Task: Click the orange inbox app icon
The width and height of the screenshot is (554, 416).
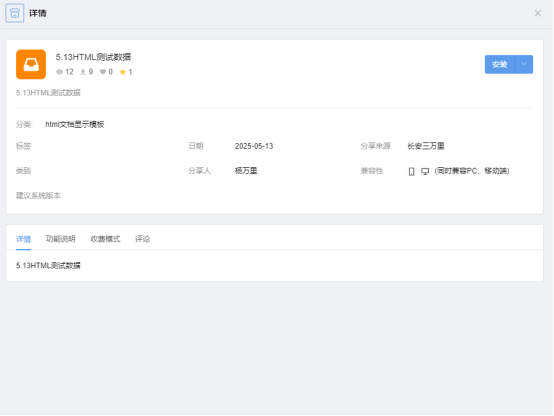Action: click(x=31, y=64)
